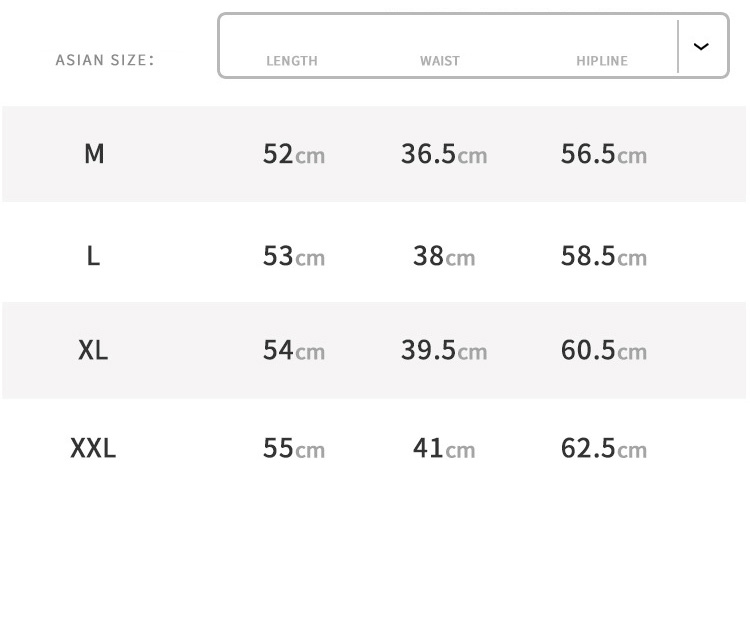
Task: Click the 54cm length value
Action: point(294,350)
